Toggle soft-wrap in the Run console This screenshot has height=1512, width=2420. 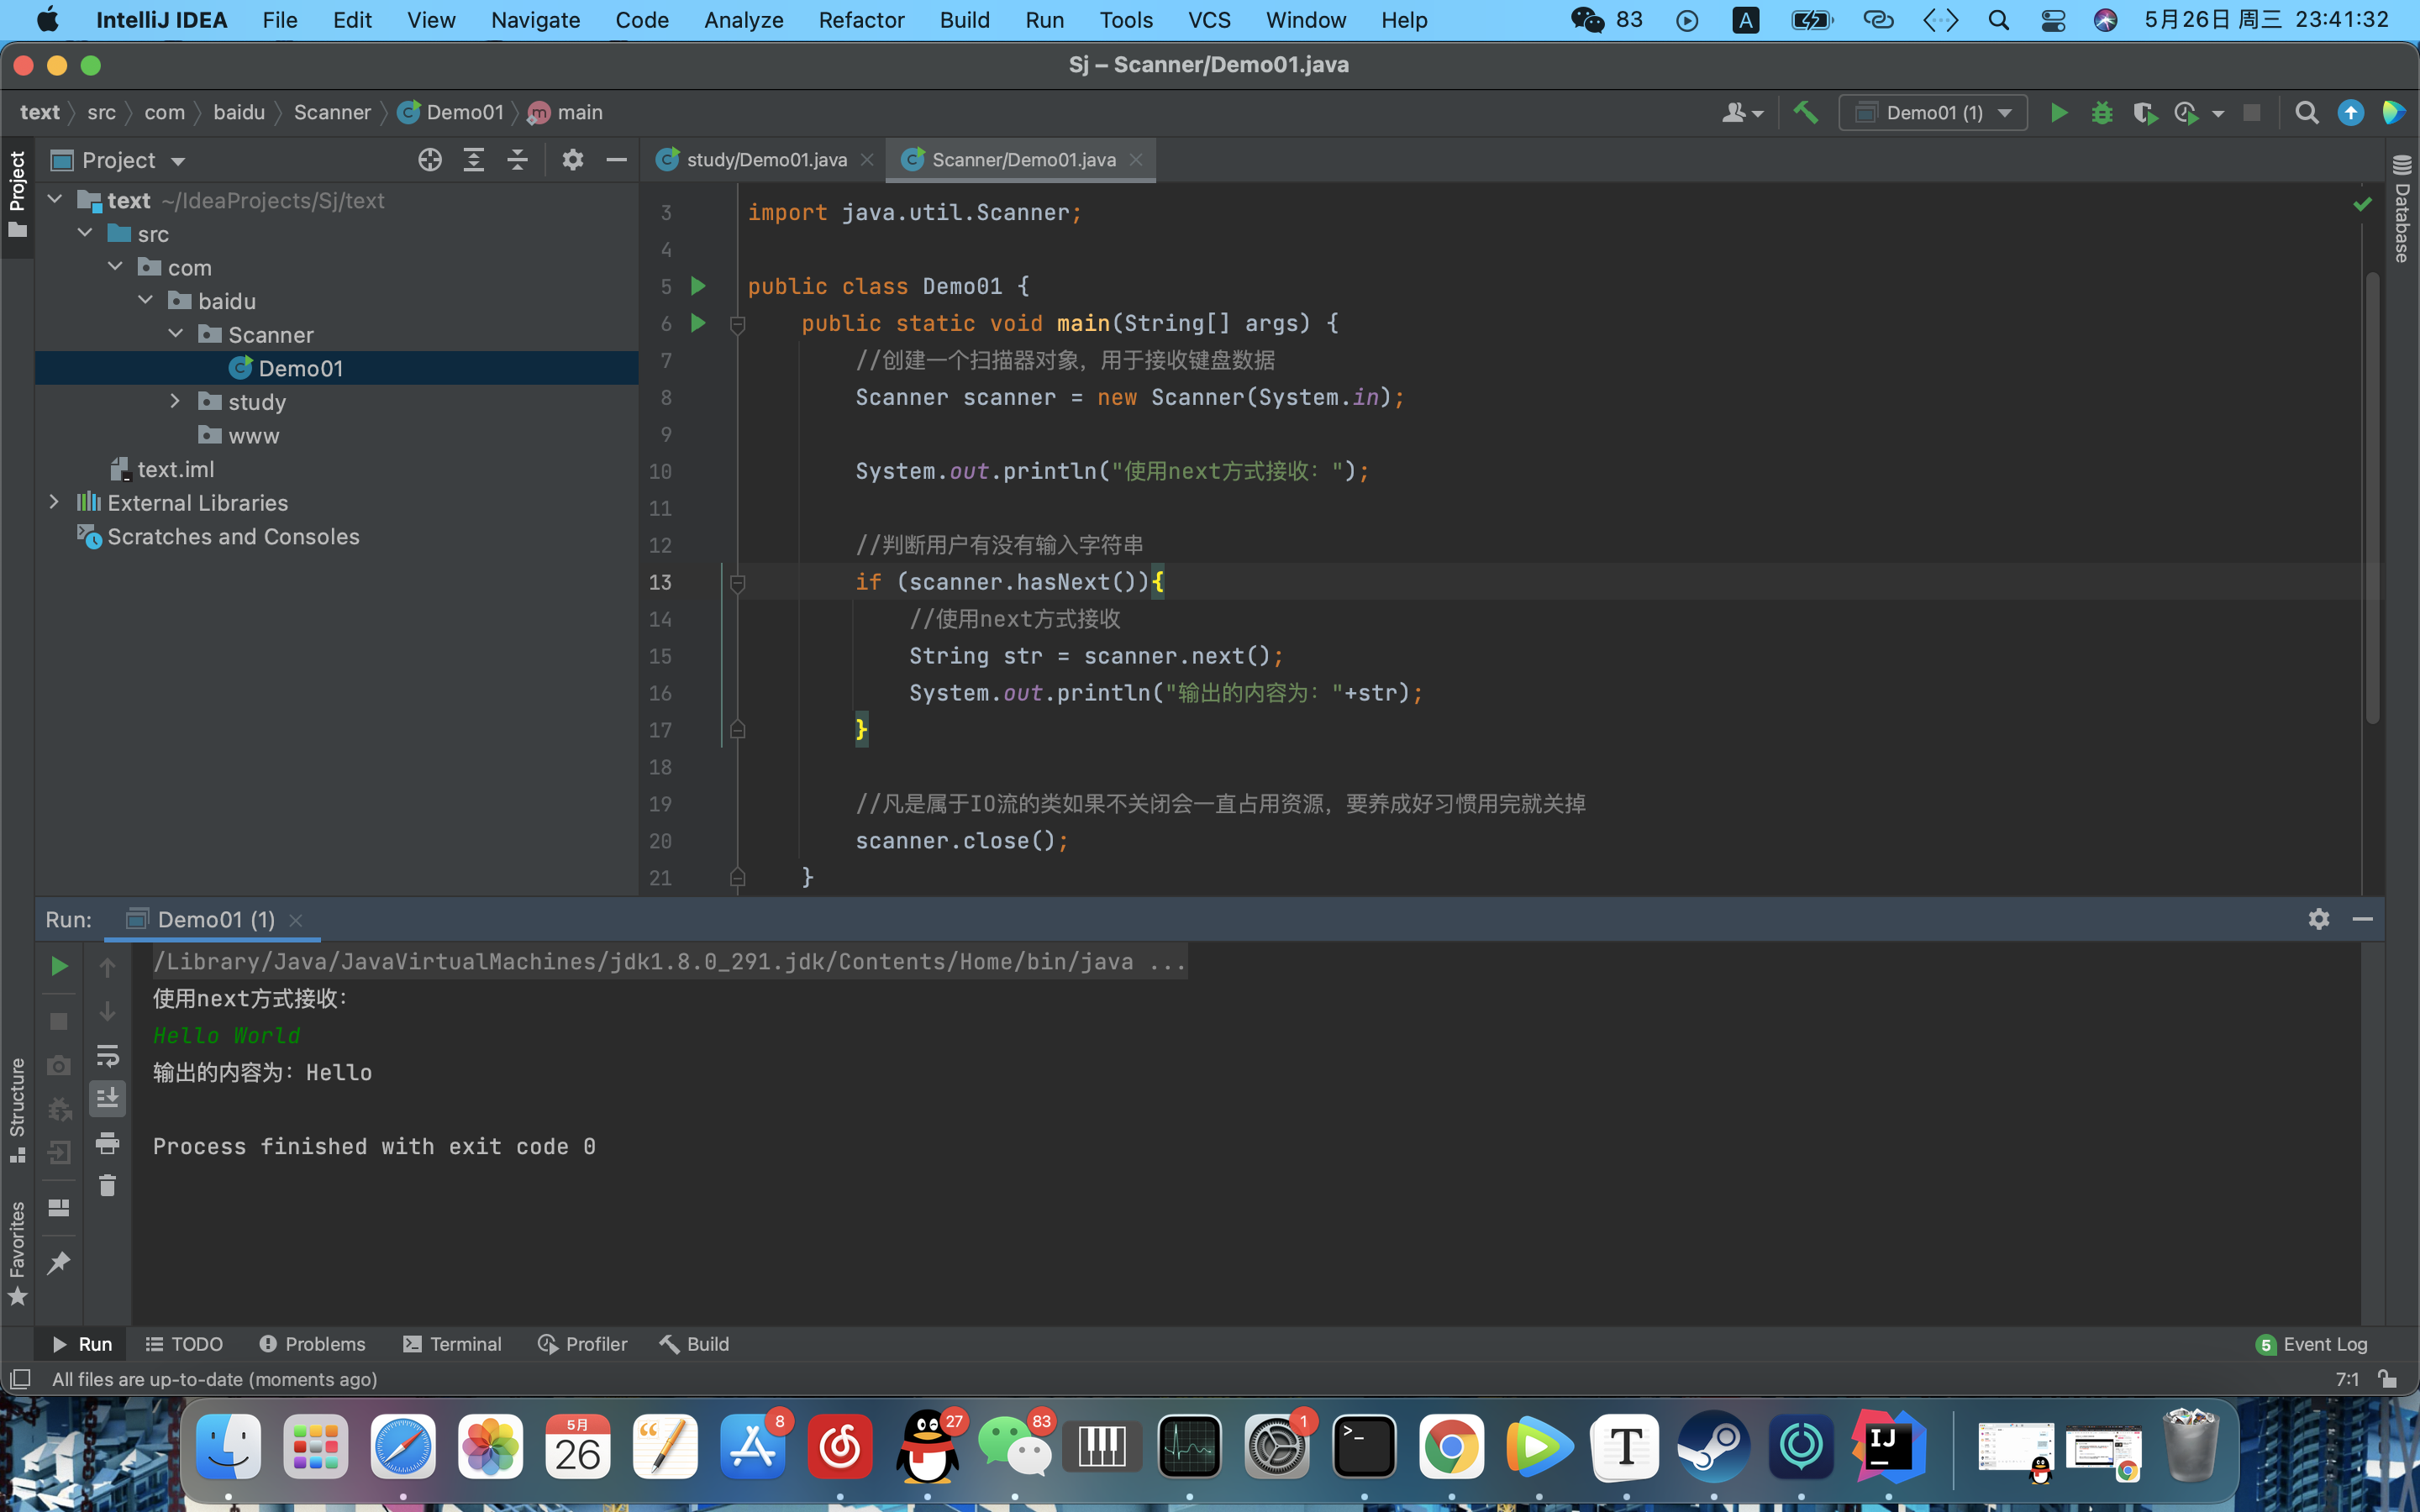point(107,1055)
